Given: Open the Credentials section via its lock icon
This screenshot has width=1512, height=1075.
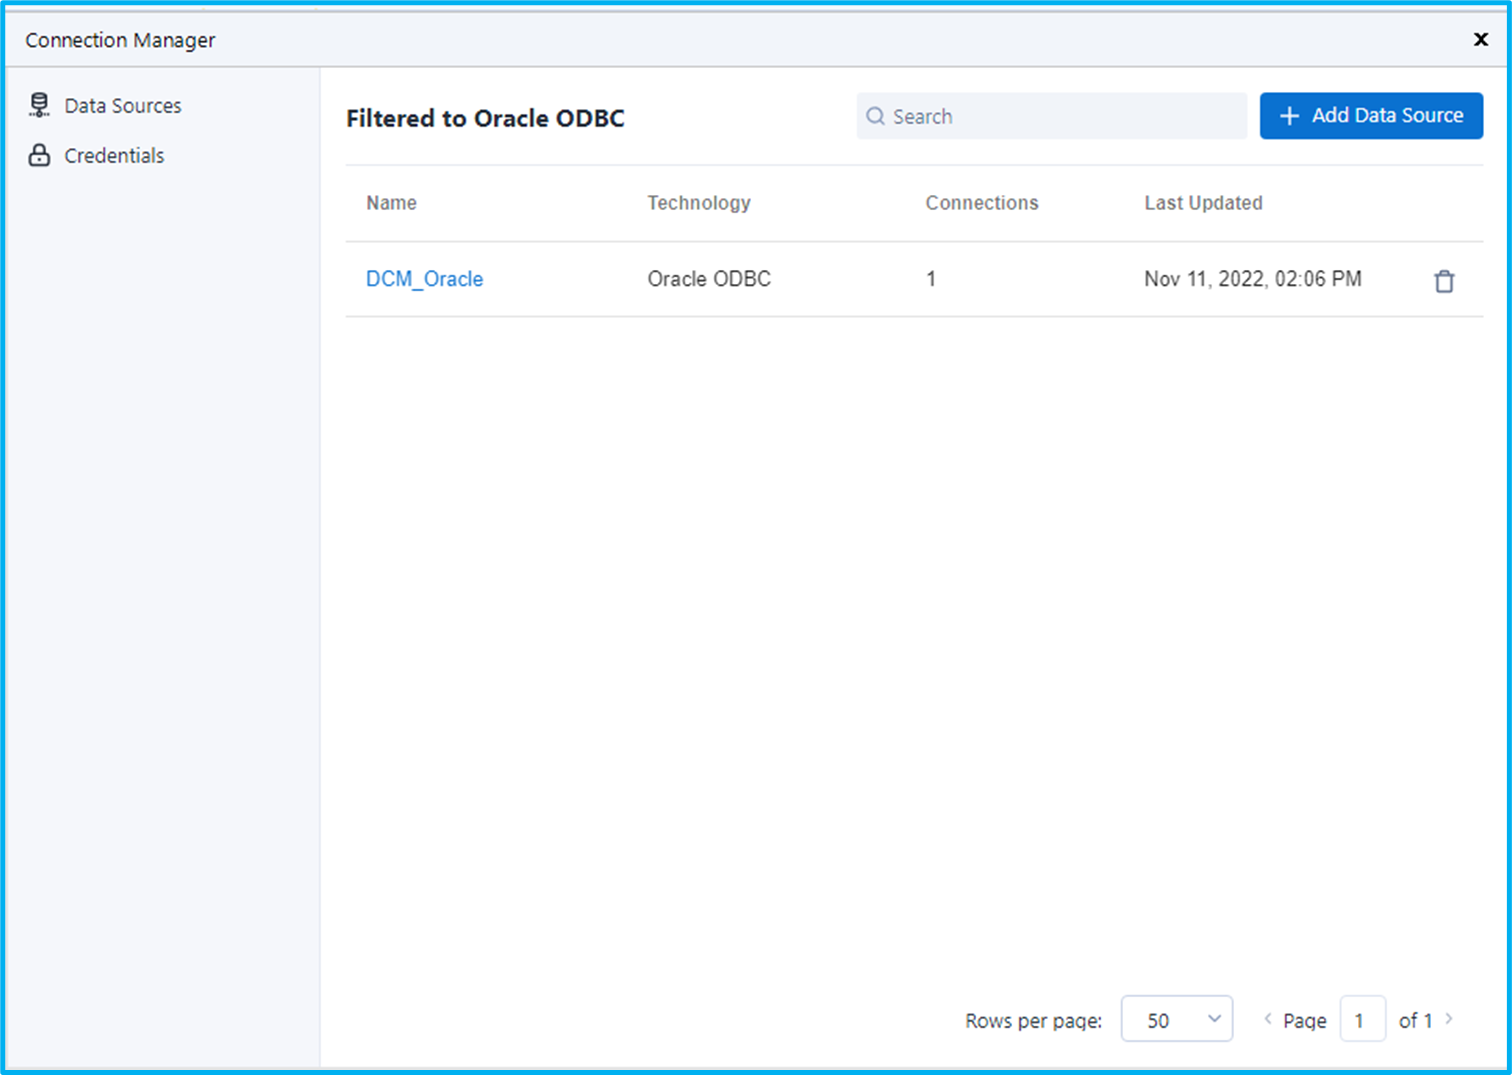Looking at the screenshot, I should tap(39, 155).
